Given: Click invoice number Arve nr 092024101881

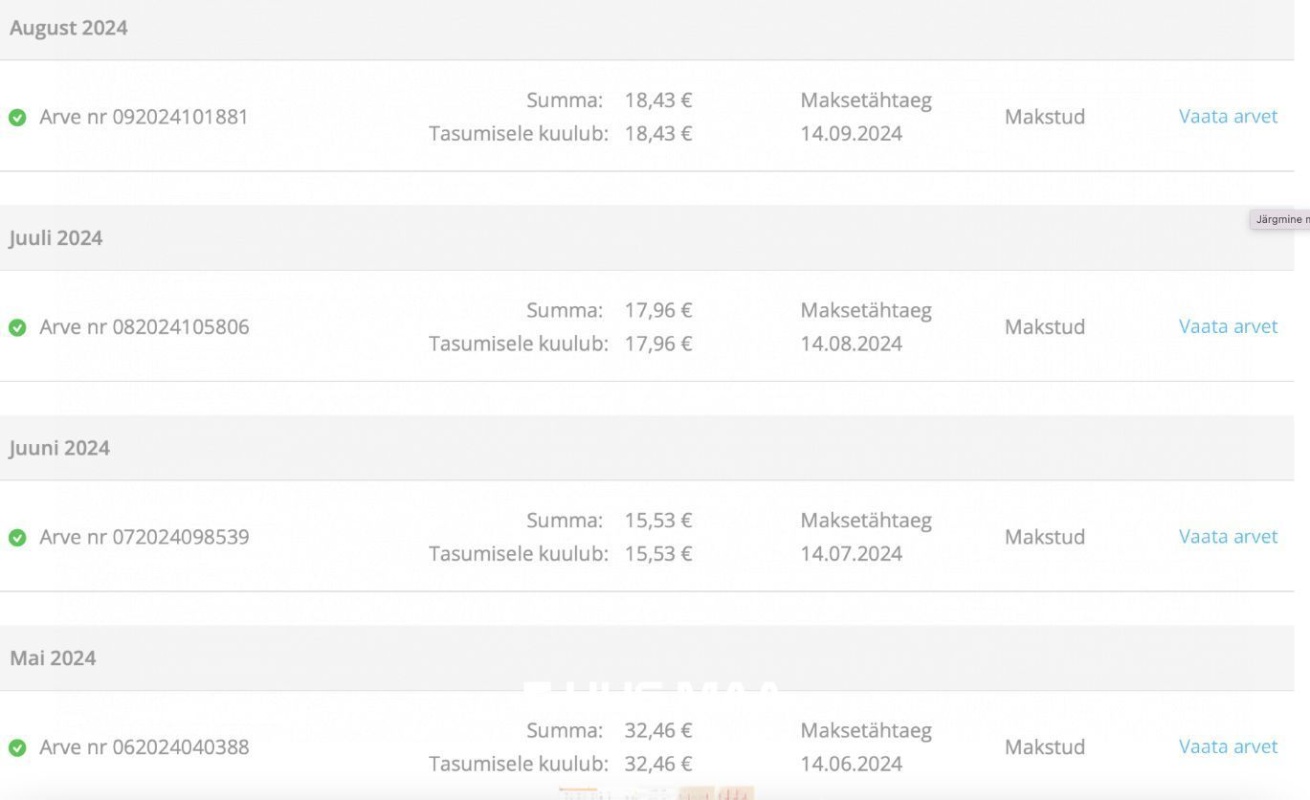Looking at the screenshot, I should (144, 117).
